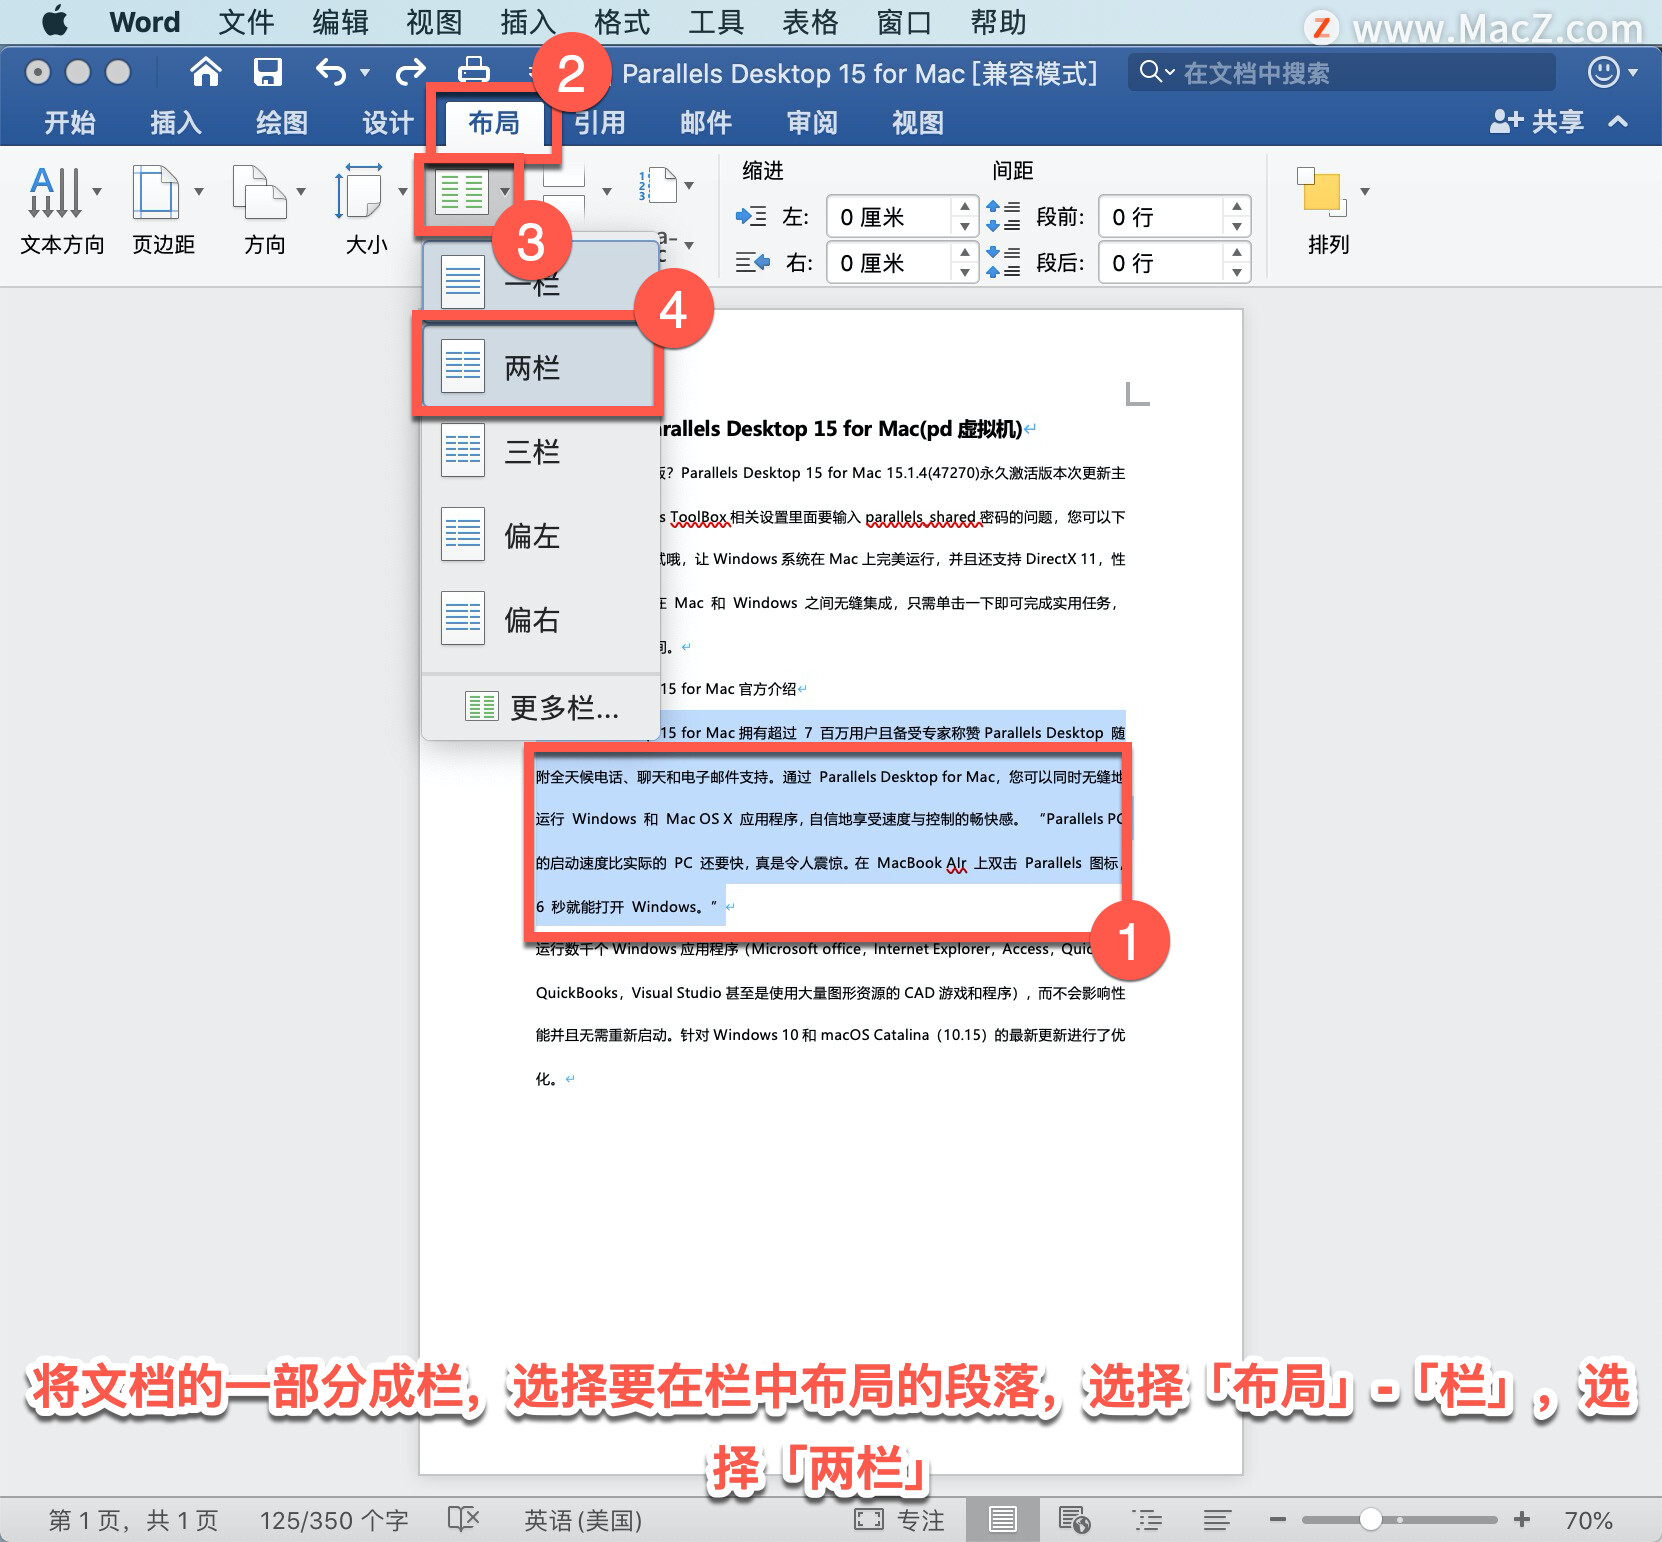This screenshot has width=1662, height=1542.
Task: Switch to outline view icon
Action: [x=1147, y=1520]
